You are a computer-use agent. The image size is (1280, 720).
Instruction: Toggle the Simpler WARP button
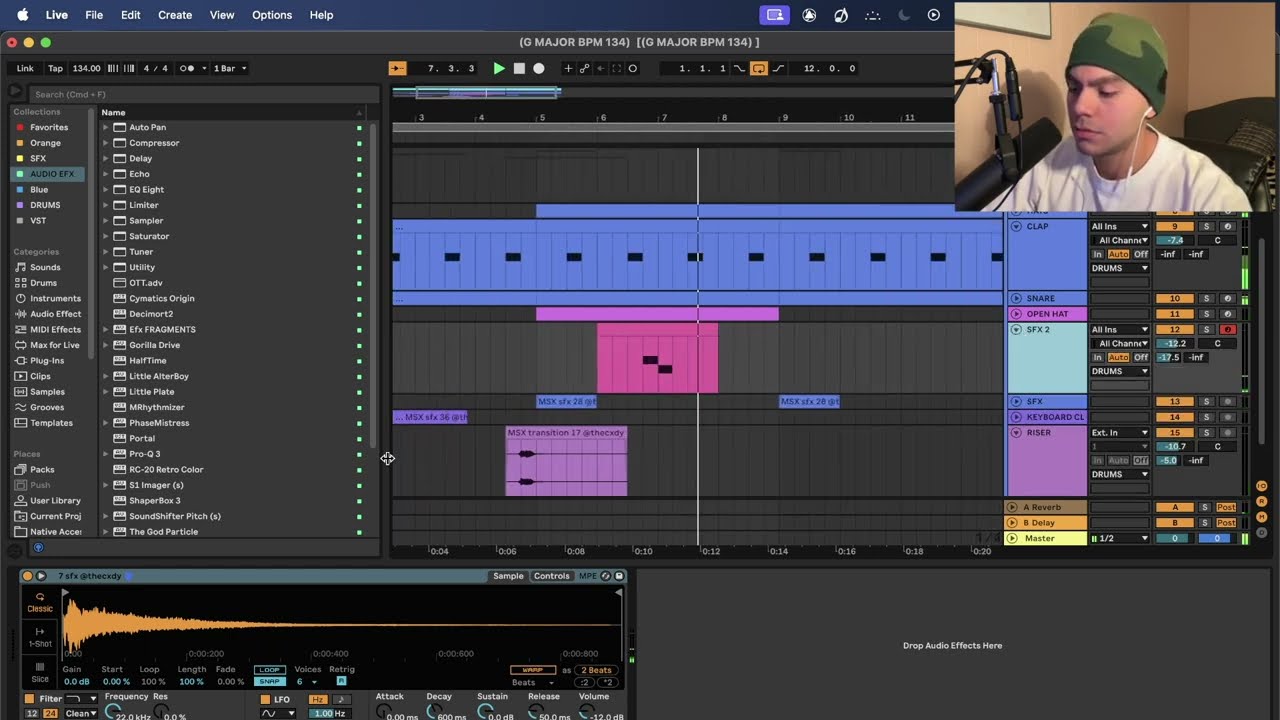pyautogui.click(x=533, y=670)
